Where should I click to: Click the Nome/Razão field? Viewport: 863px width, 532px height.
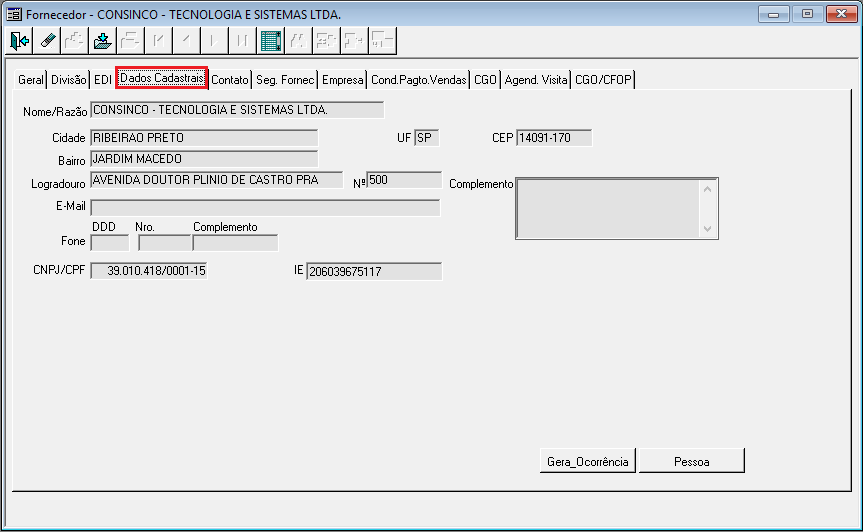coord(237,110)
